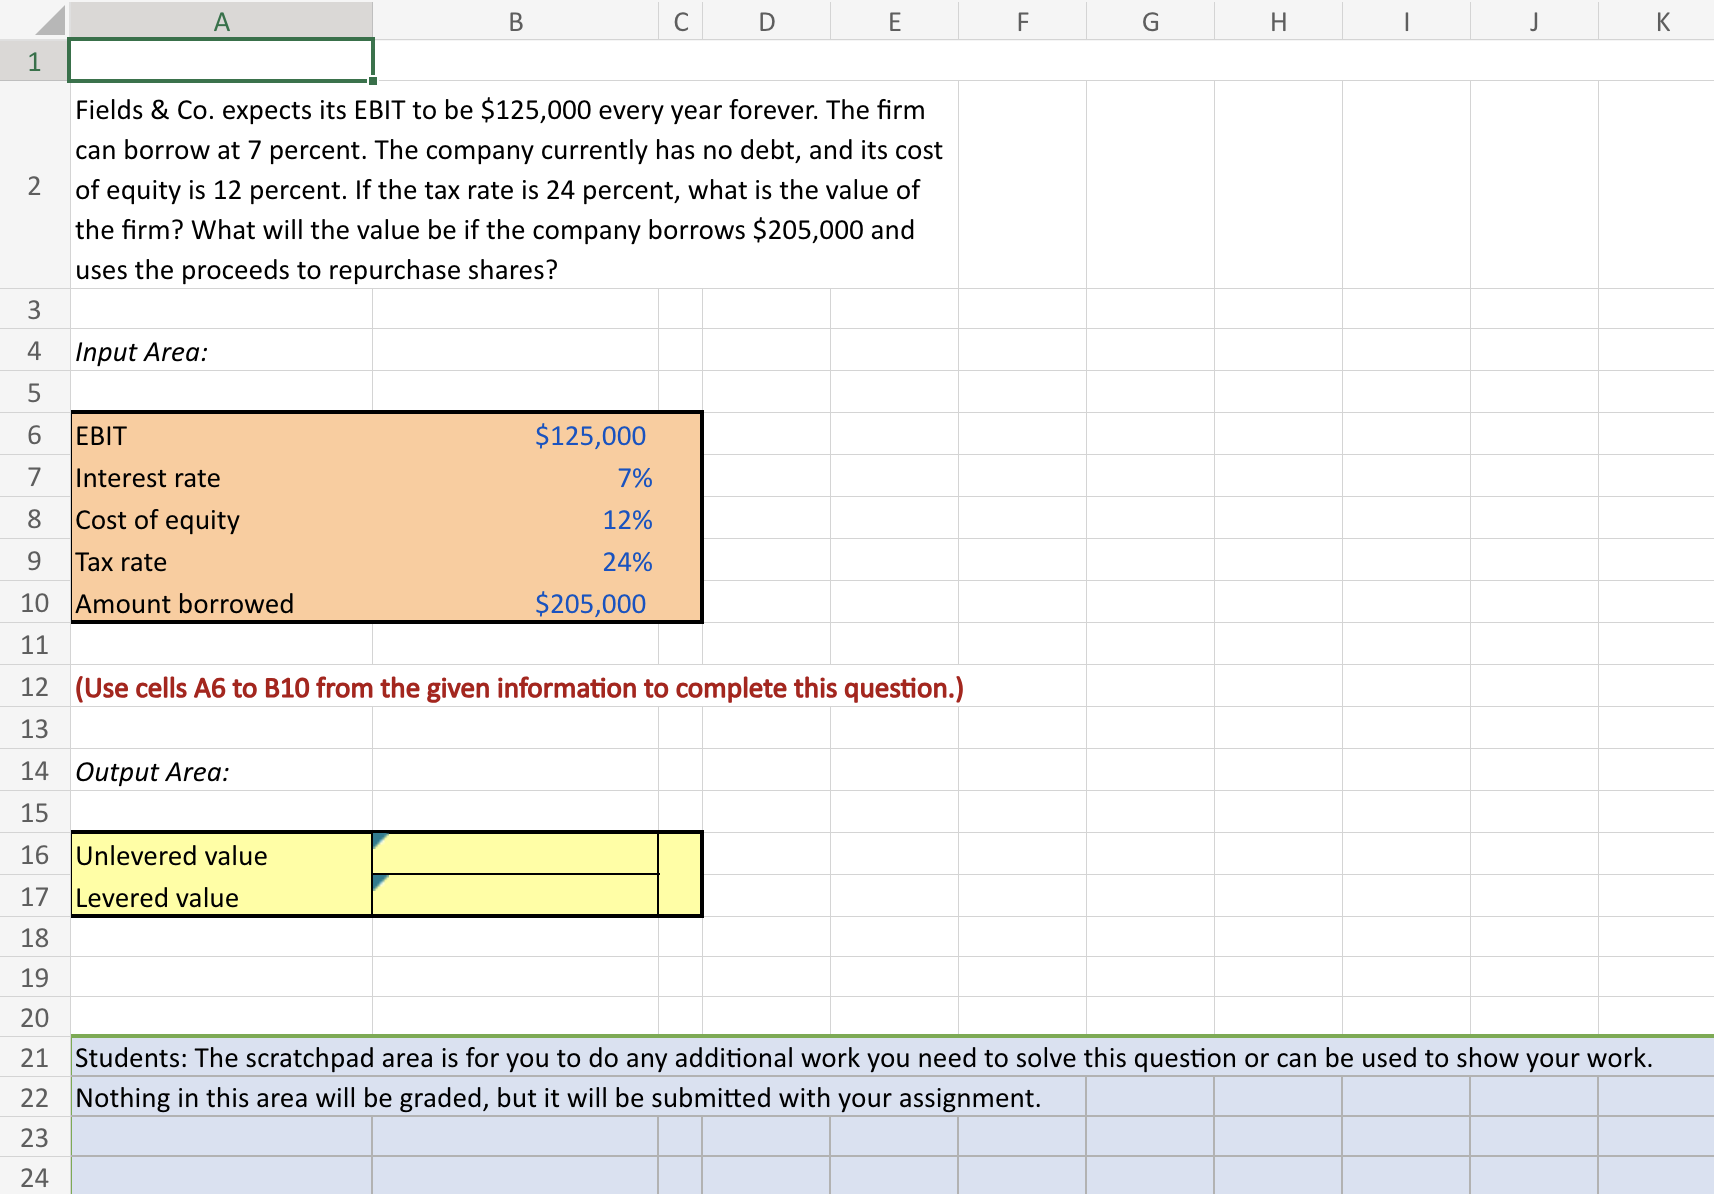
Task: Select the 'Interest rate' label cell
Action: pyautogui.click(x=221, y=477)
